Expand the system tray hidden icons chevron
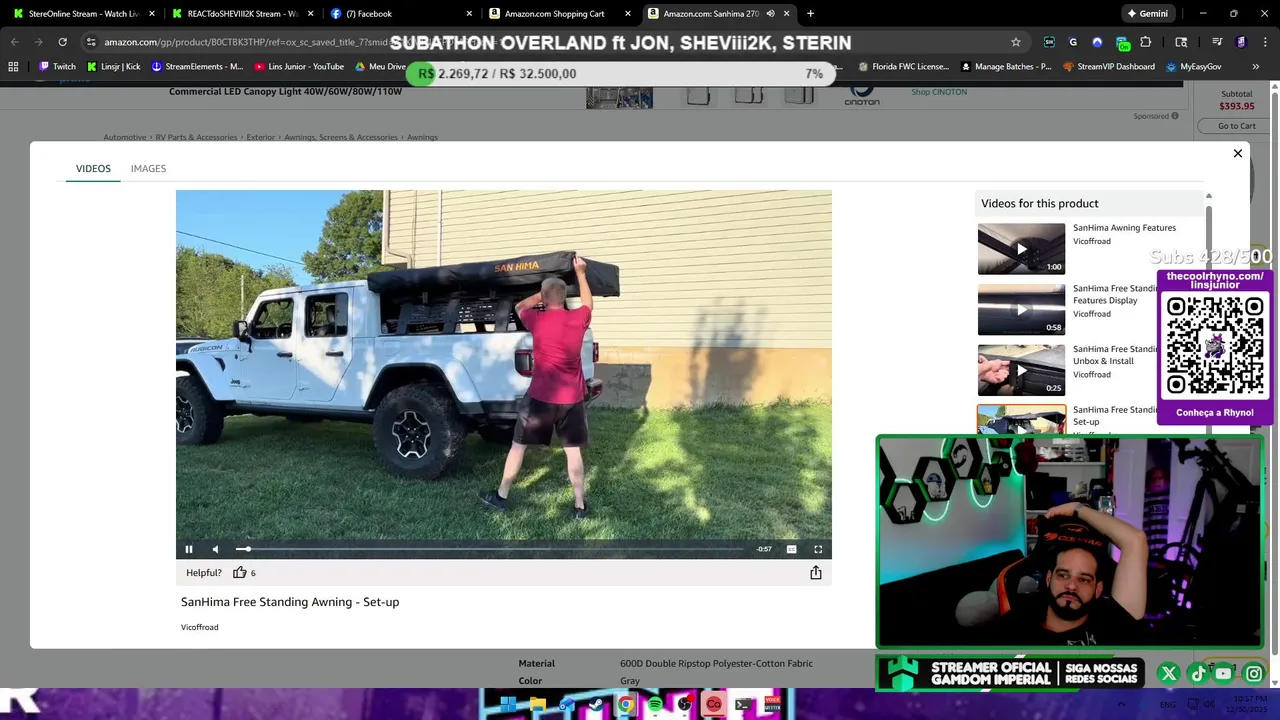This screenshot has width=1280, height=720. 1121,705
